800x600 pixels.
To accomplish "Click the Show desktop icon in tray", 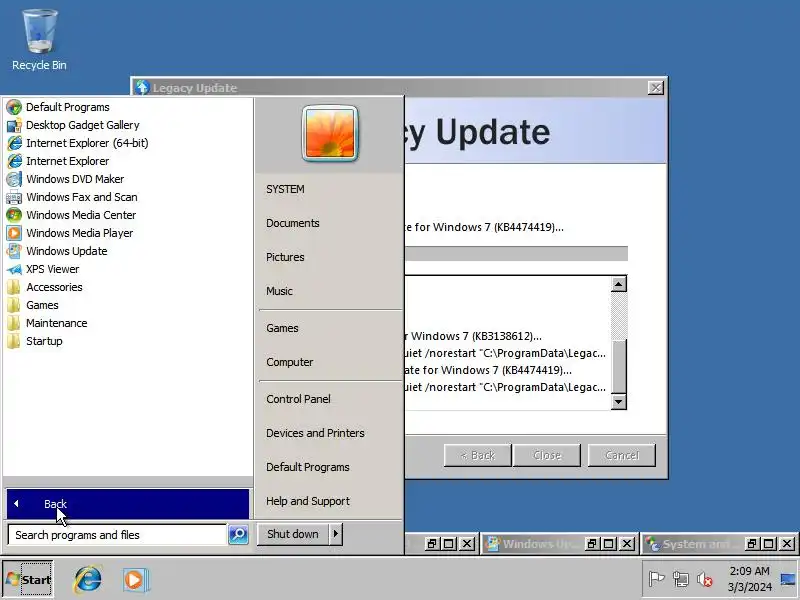I will tap(788, 579).
